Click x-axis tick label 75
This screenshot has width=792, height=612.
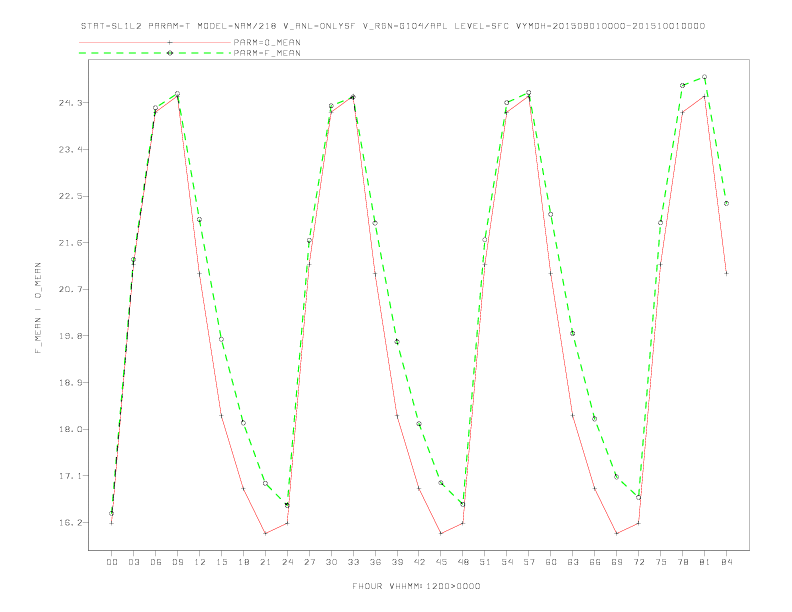click(x=661, y=562)
